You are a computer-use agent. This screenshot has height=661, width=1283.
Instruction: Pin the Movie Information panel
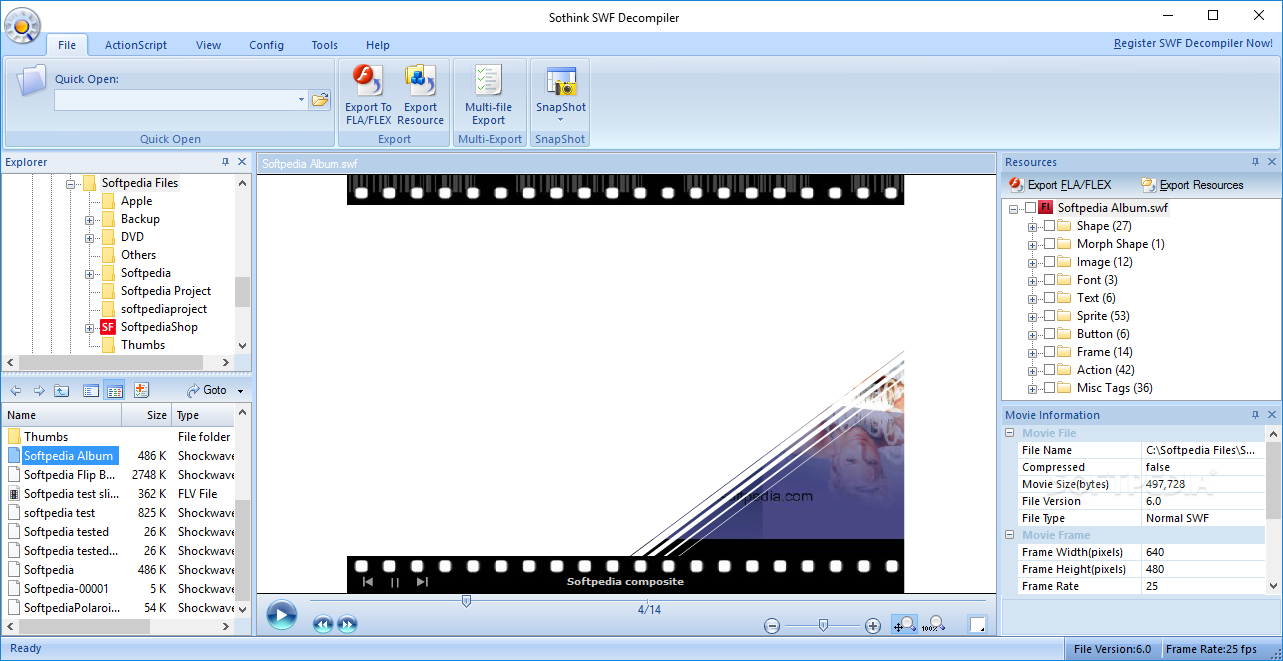coord(1256,415)
